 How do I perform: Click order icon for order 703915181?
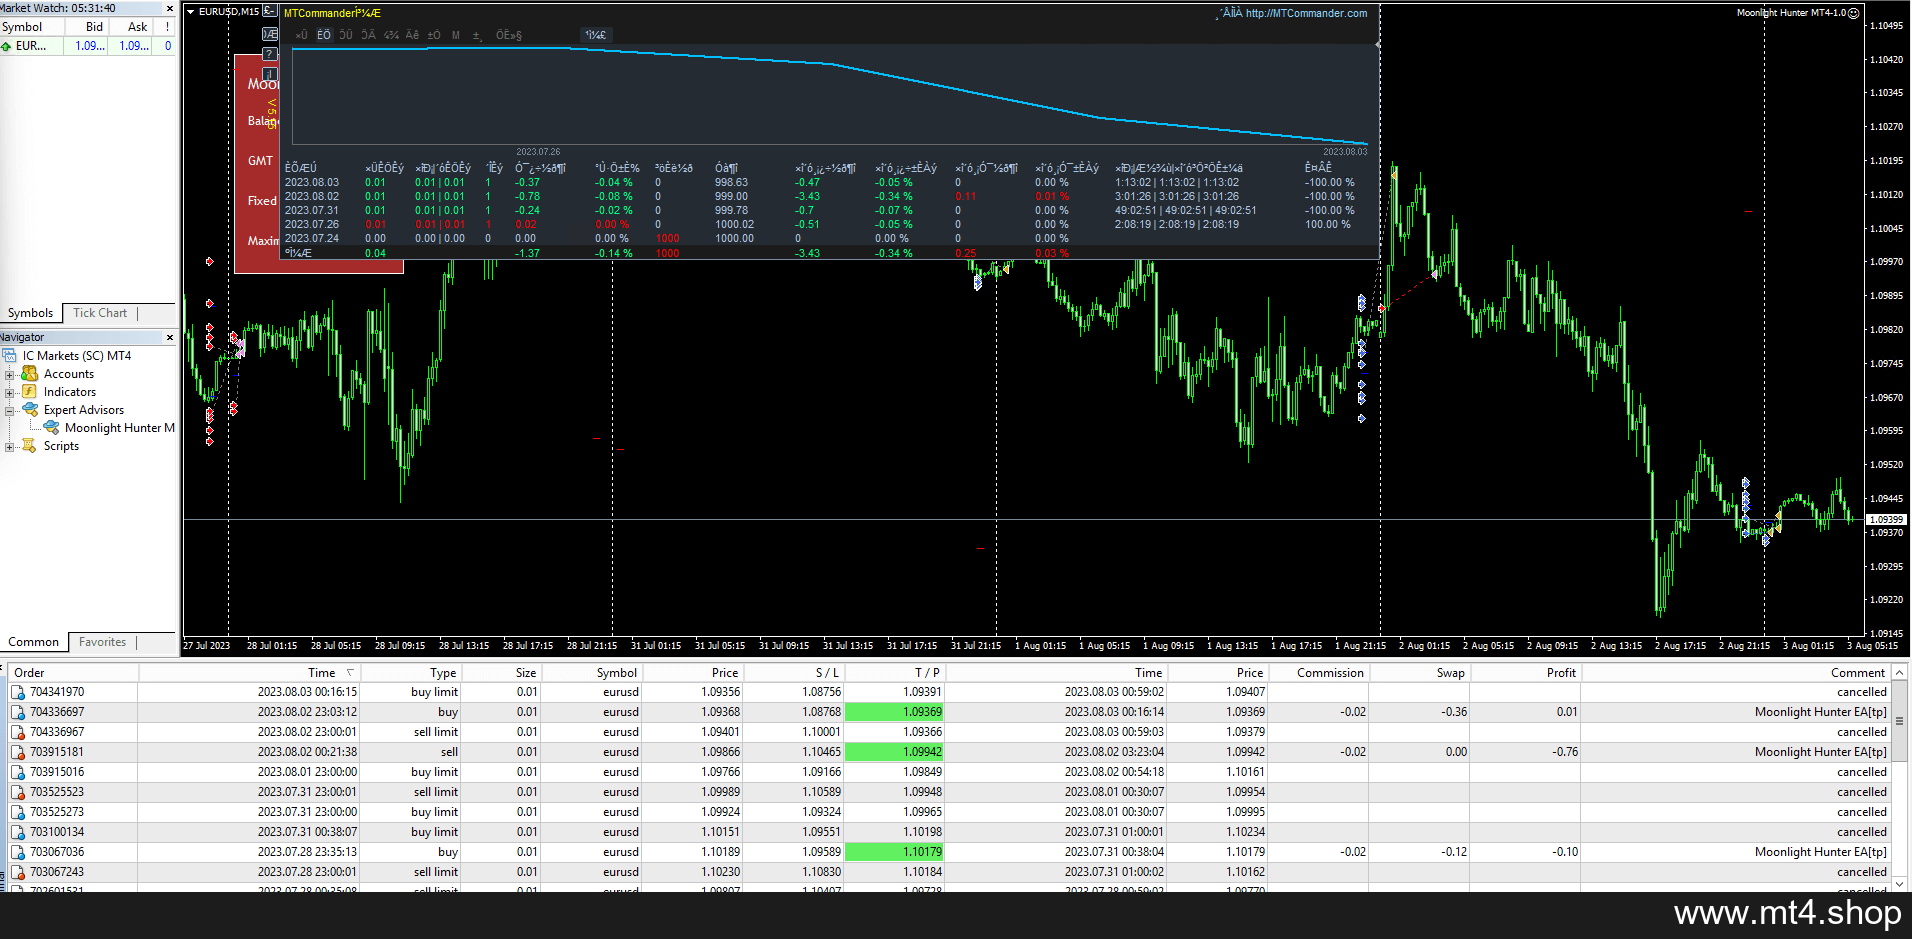tap(18, 752)
